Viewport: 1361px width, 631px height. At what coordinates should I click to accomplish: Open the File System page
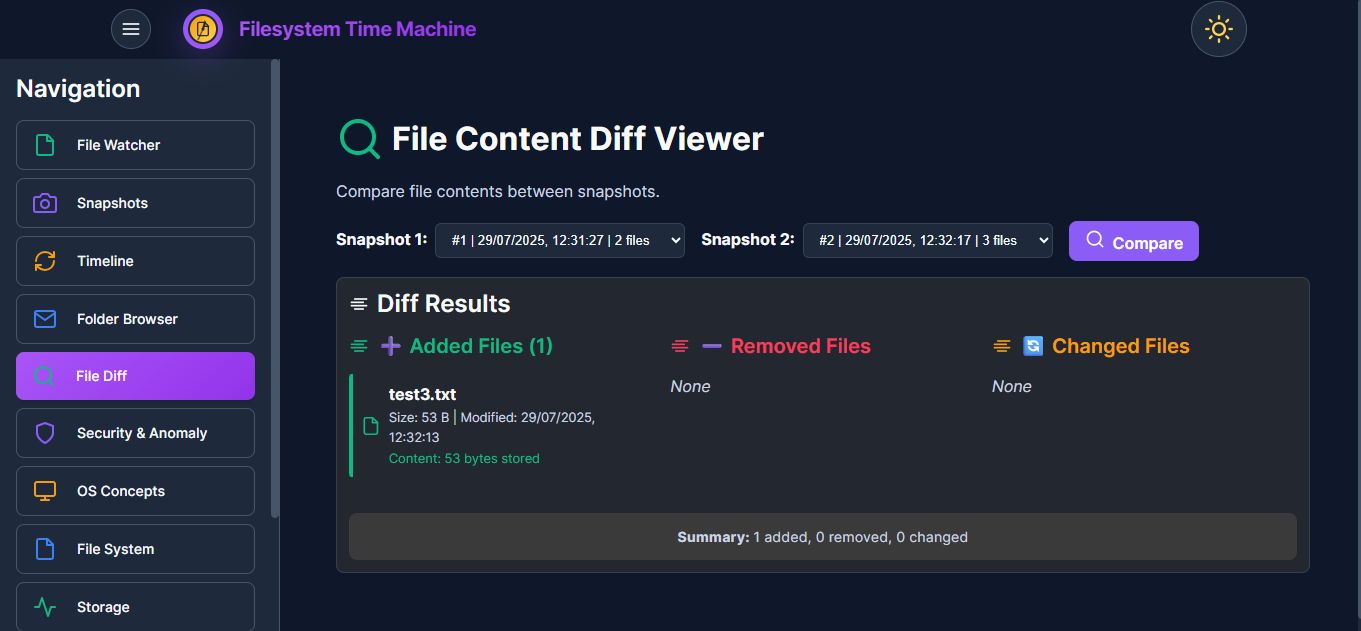[x=135, y=549]
